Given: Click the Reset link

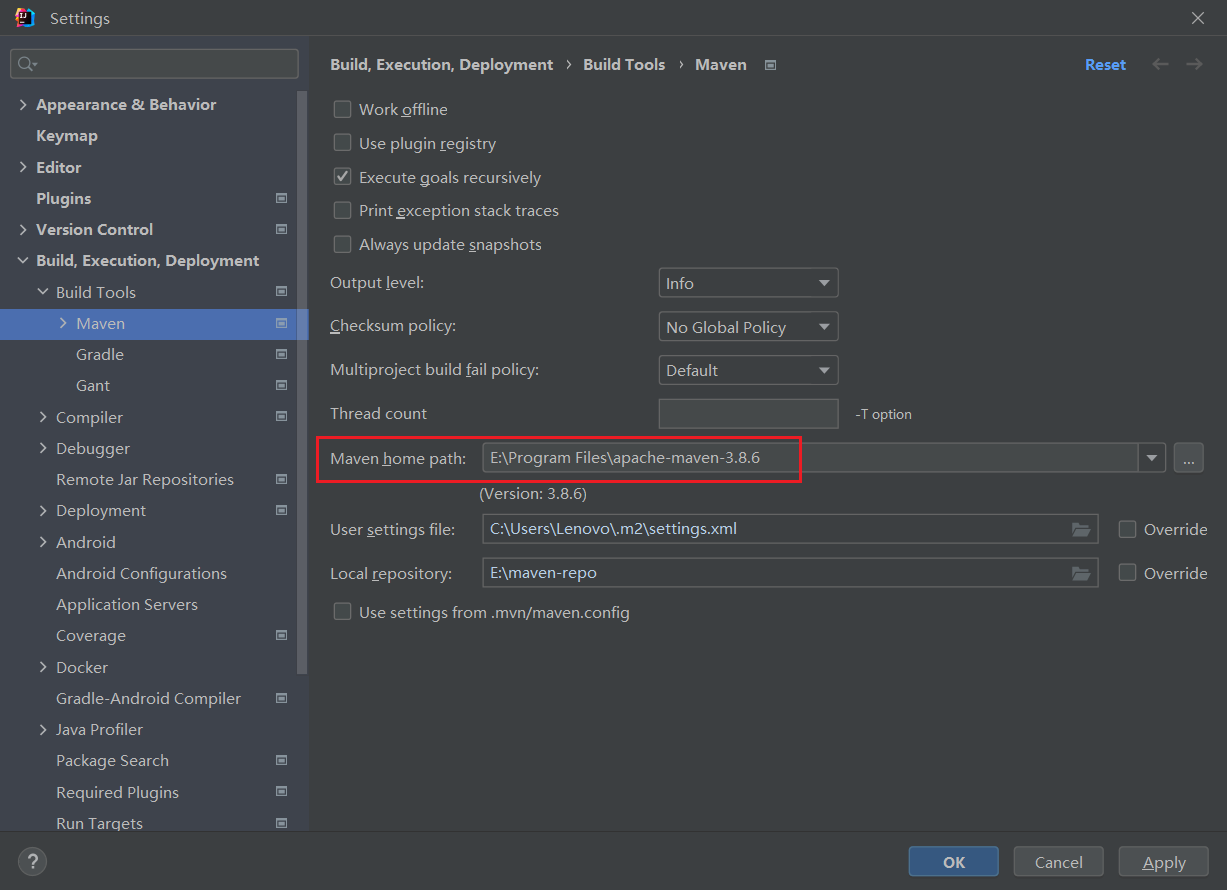Looking at the screenshot, I should [x=1105, y=64].
